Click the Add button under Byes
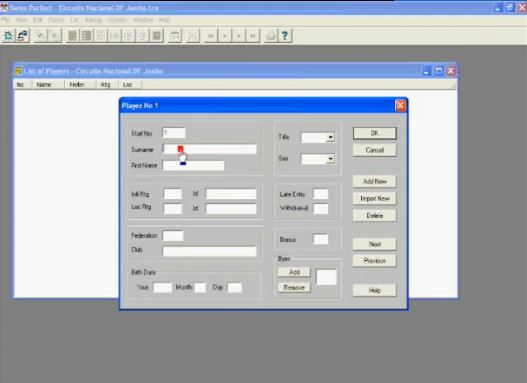 tap(294, 272)
